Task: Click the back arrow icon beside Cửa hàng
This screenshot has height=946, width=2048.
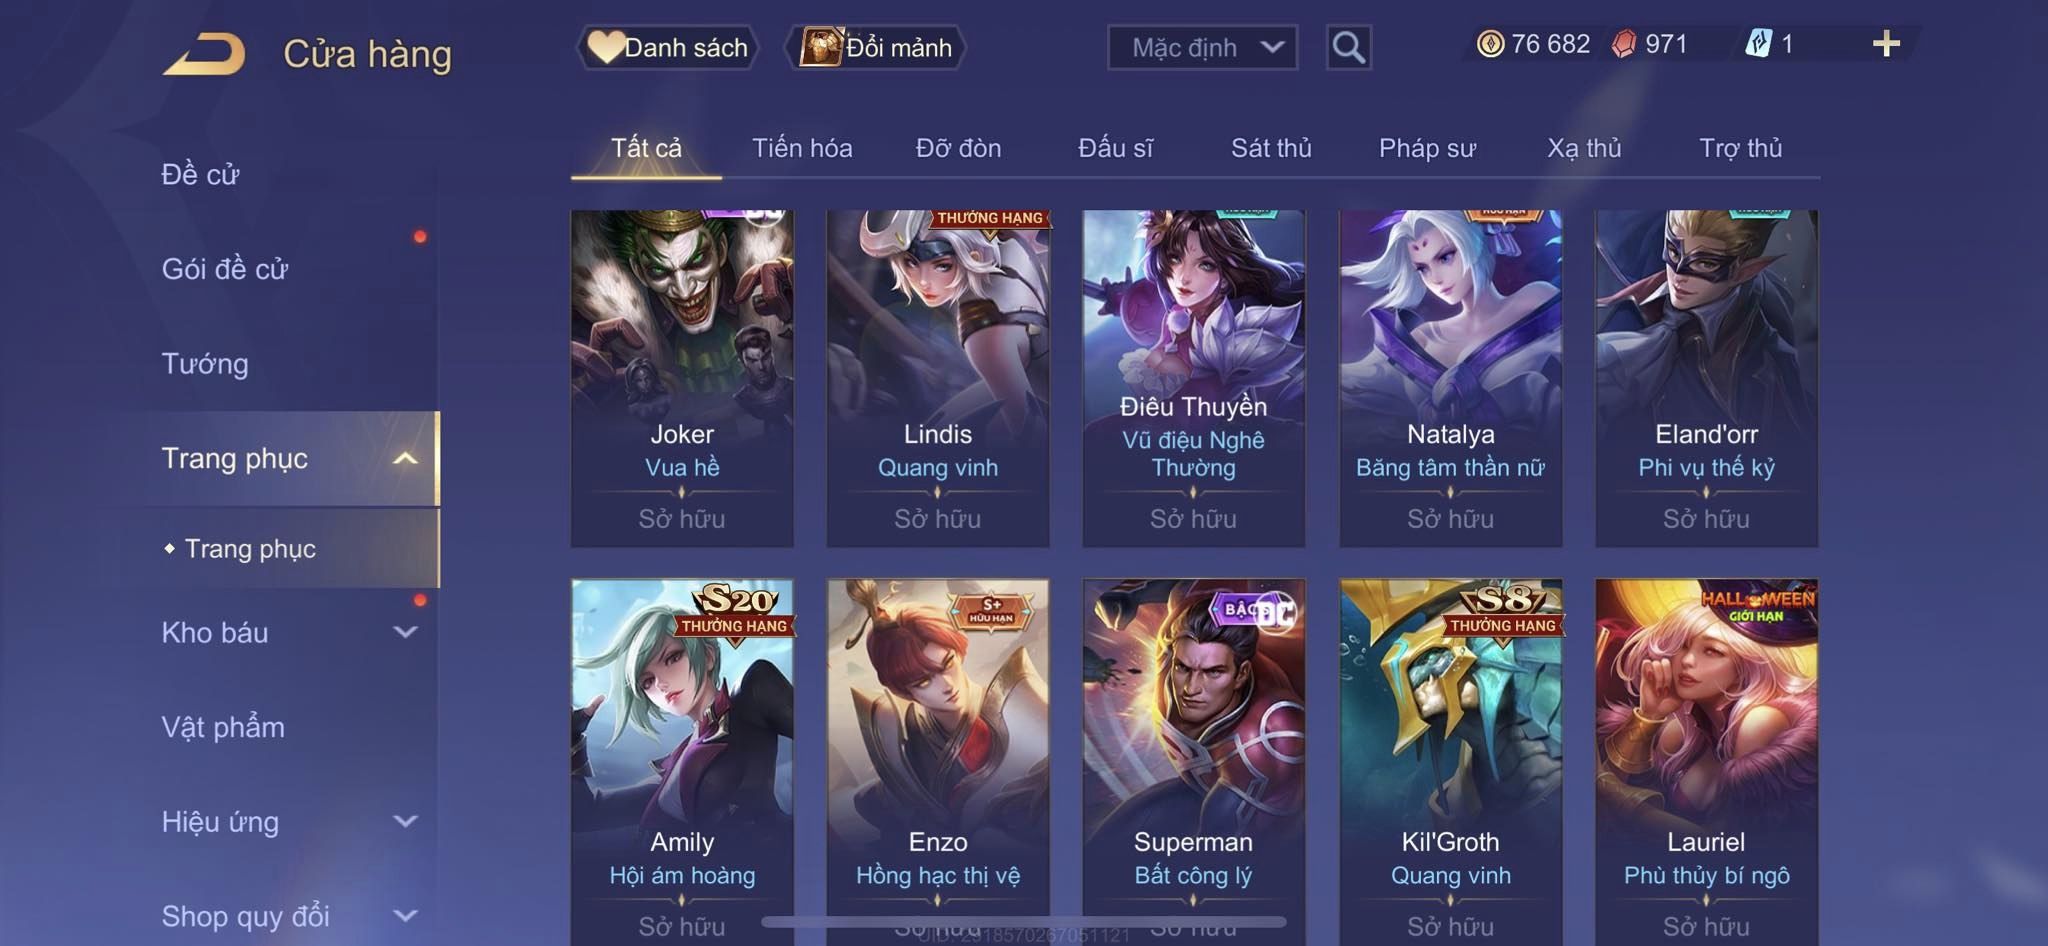Action: (x=205, y=54)
